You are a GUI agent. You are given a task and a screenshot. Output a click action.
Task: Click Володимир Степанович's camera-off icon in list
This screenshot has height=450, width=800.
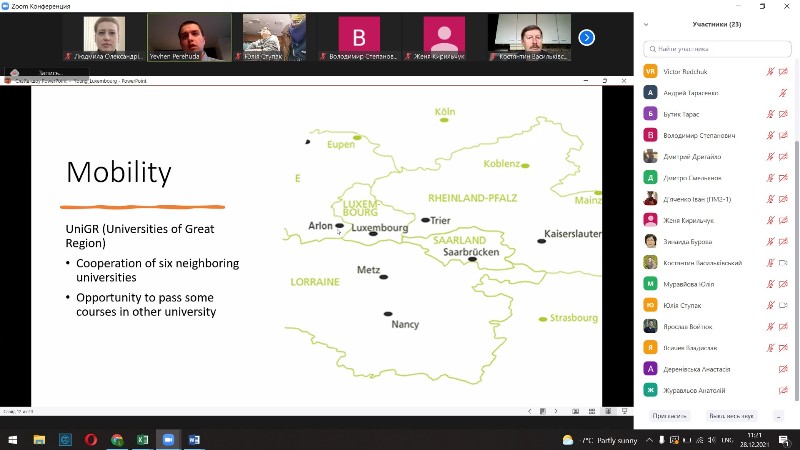(783, 136)
